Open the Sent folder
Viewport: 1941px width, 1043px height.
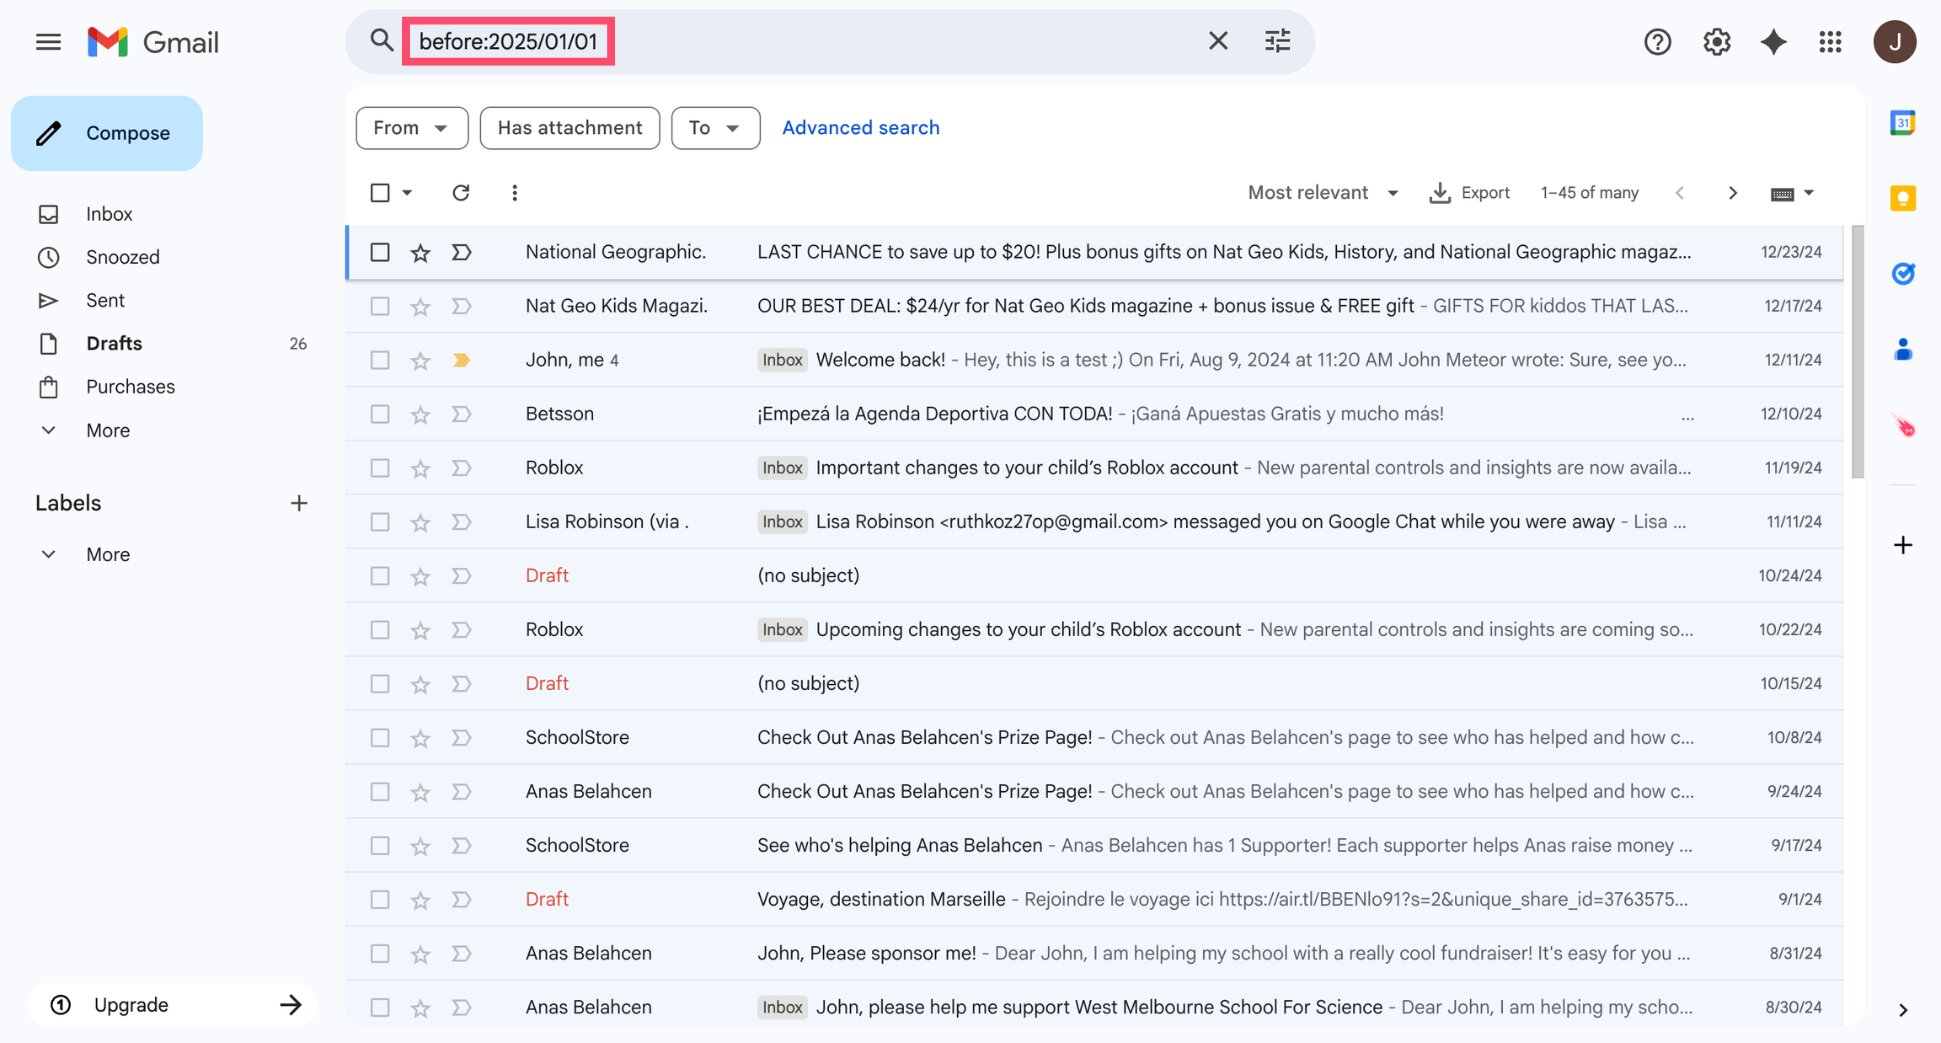pos(105,300)
